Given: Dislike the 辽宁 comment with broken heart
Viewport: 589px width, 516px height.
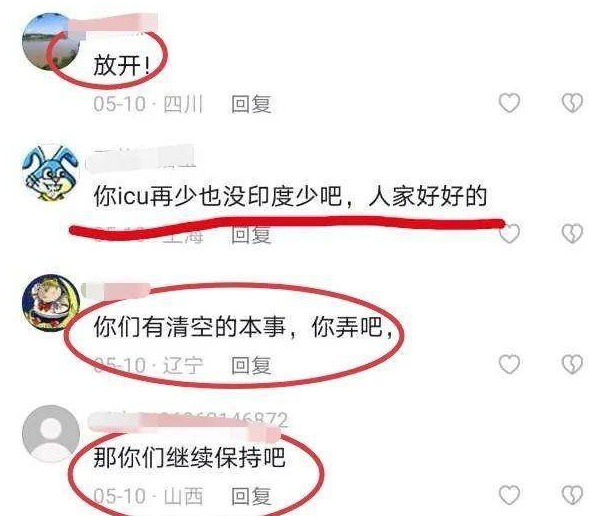Looking at the screenshot, I should tap(572, 364).
